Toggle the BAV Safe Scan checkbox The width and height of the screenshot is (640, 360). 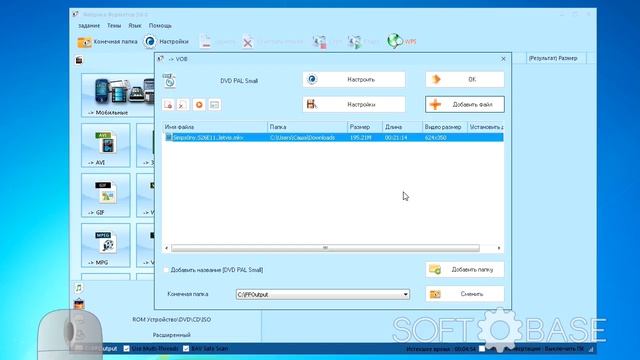[x=186, y=349]
